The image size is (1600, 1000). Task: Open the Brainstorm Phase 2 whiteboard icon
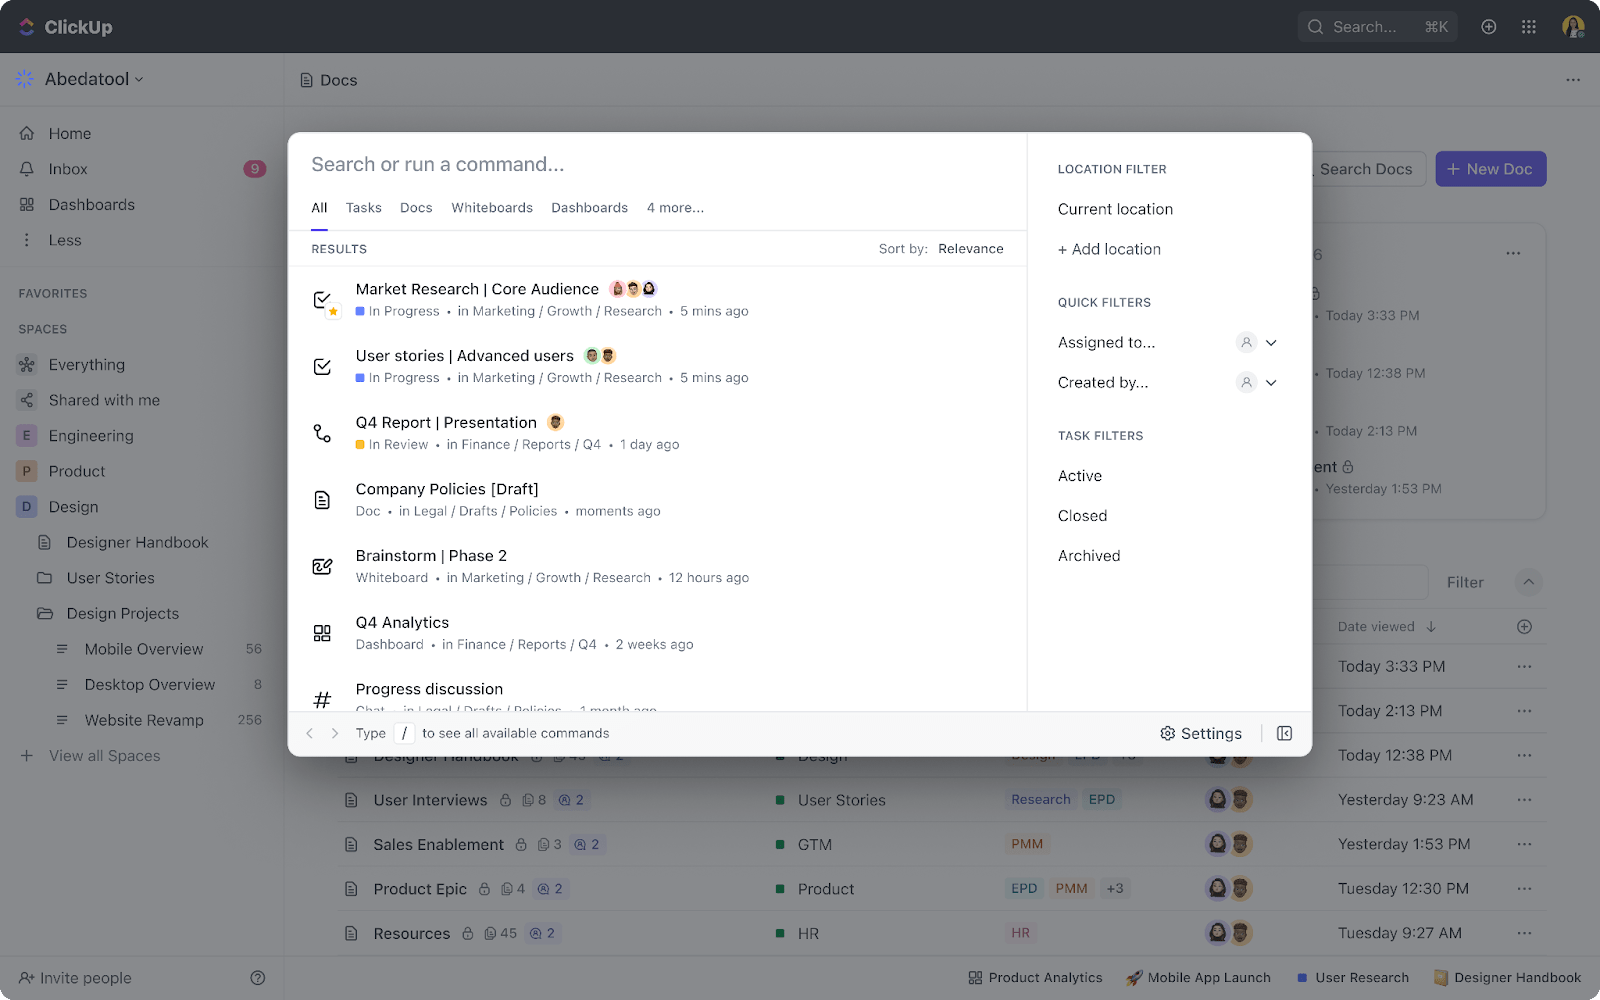322,566
